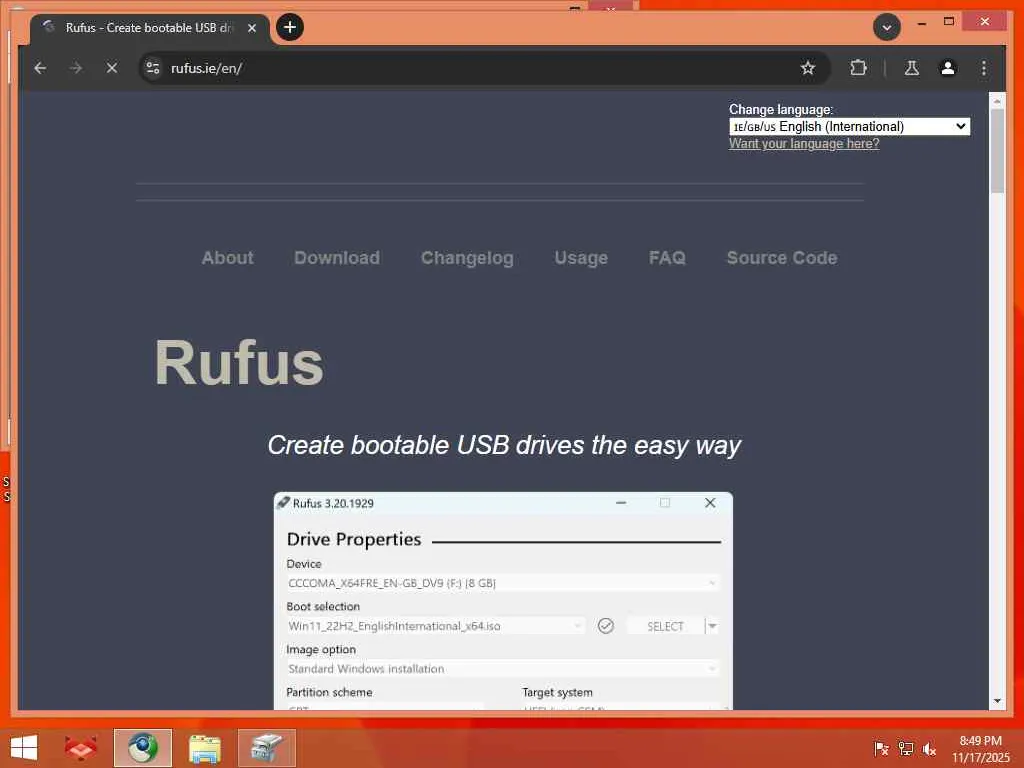Go to the Download section
Image resolution: width=1024 pixels, height=768 pixels.
coord(337,258)
